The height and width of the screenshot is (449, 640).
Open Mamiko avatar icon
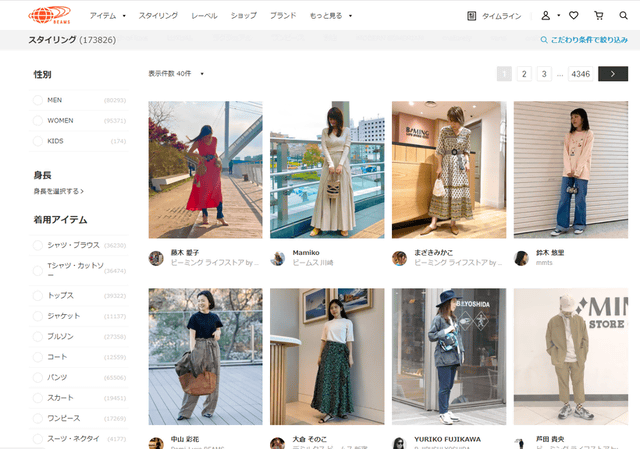[x=278, y=258]
